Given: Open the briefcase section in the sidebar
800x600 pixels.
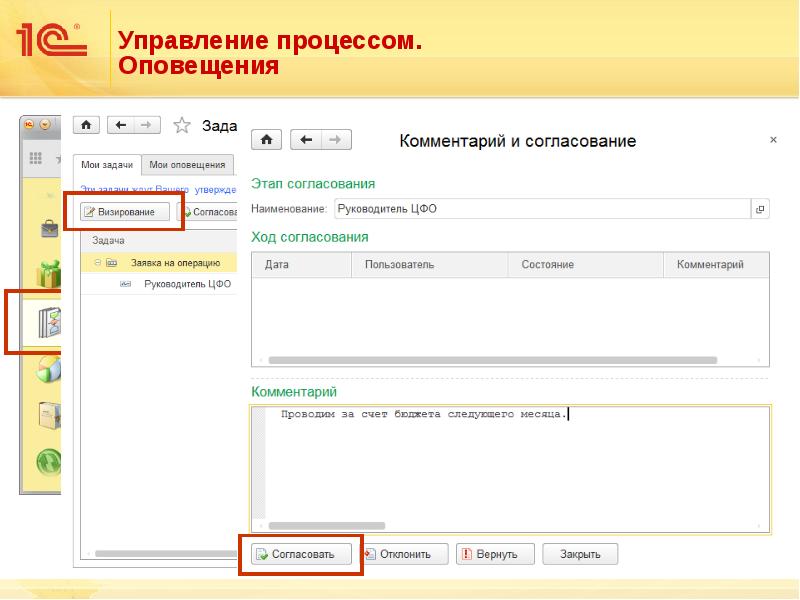Looking at the screenshot, I should [x=49, y=229].
